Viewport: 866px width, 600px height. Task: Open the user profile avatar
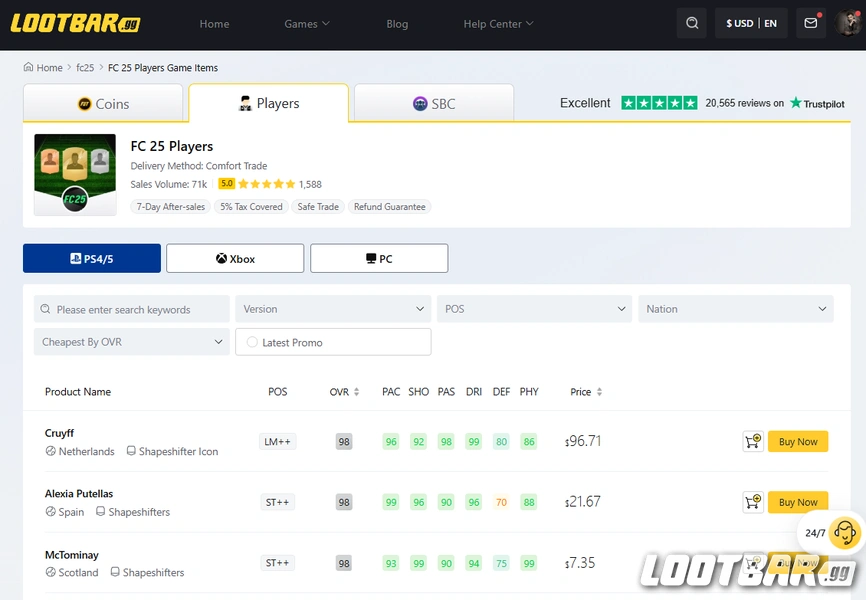[x=847, y=23]
